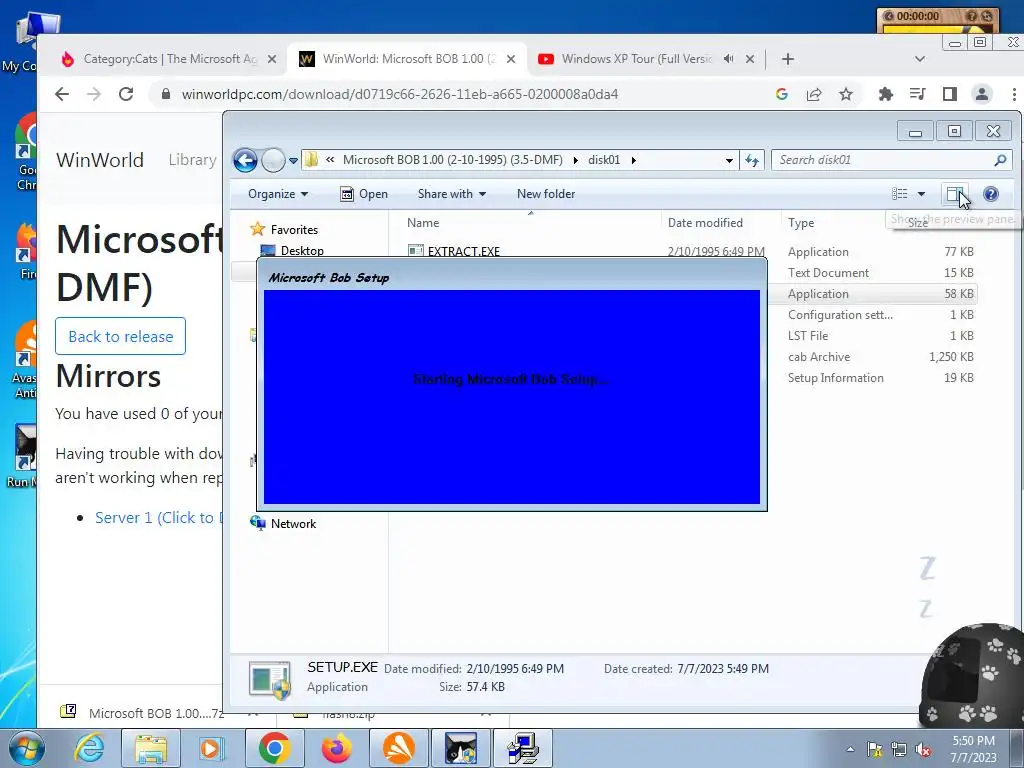The image size is (1024, 768).
Task: Click LST File type cell
Action: [808, 336]
